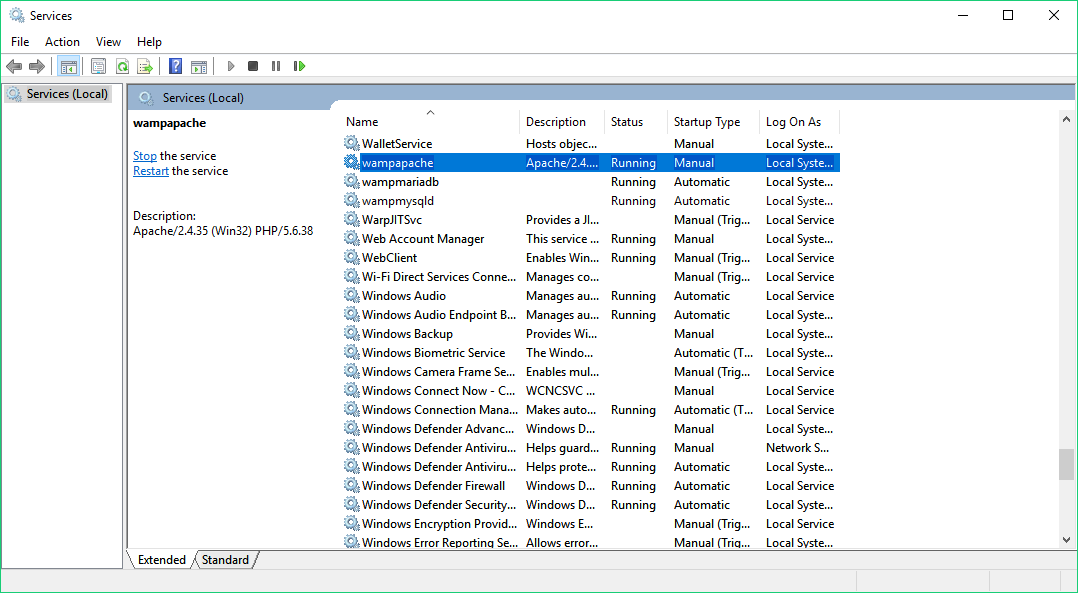Image resolution: width=1078 pixels, height=593 pixels.
Task: Click the 'This service ...' description cell
Action: click(x=562, y=239)
